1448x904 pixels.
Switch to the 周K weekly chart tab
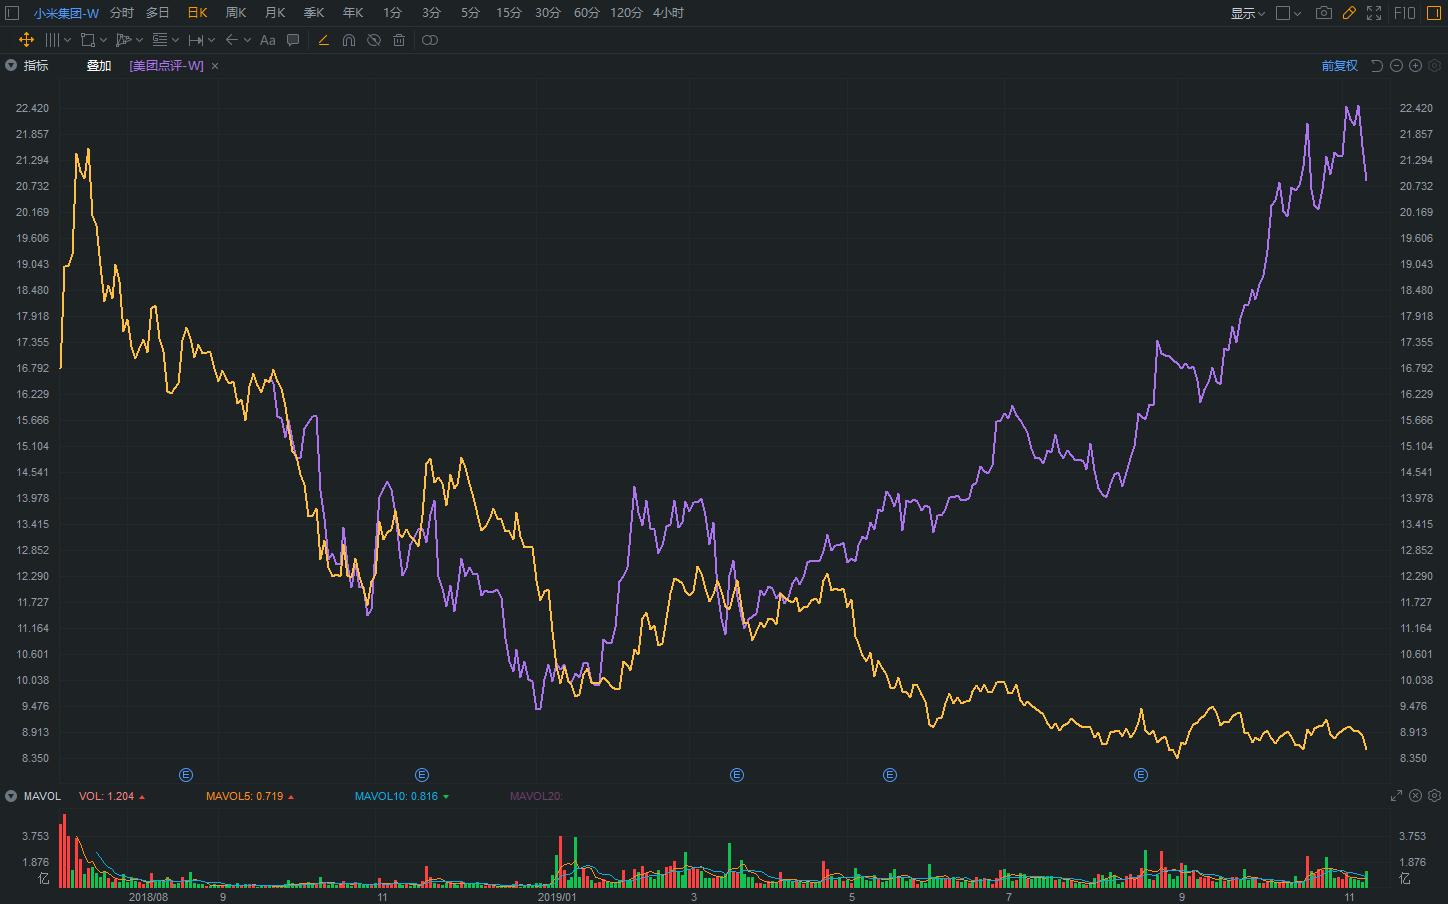click(x=236, y=13)
